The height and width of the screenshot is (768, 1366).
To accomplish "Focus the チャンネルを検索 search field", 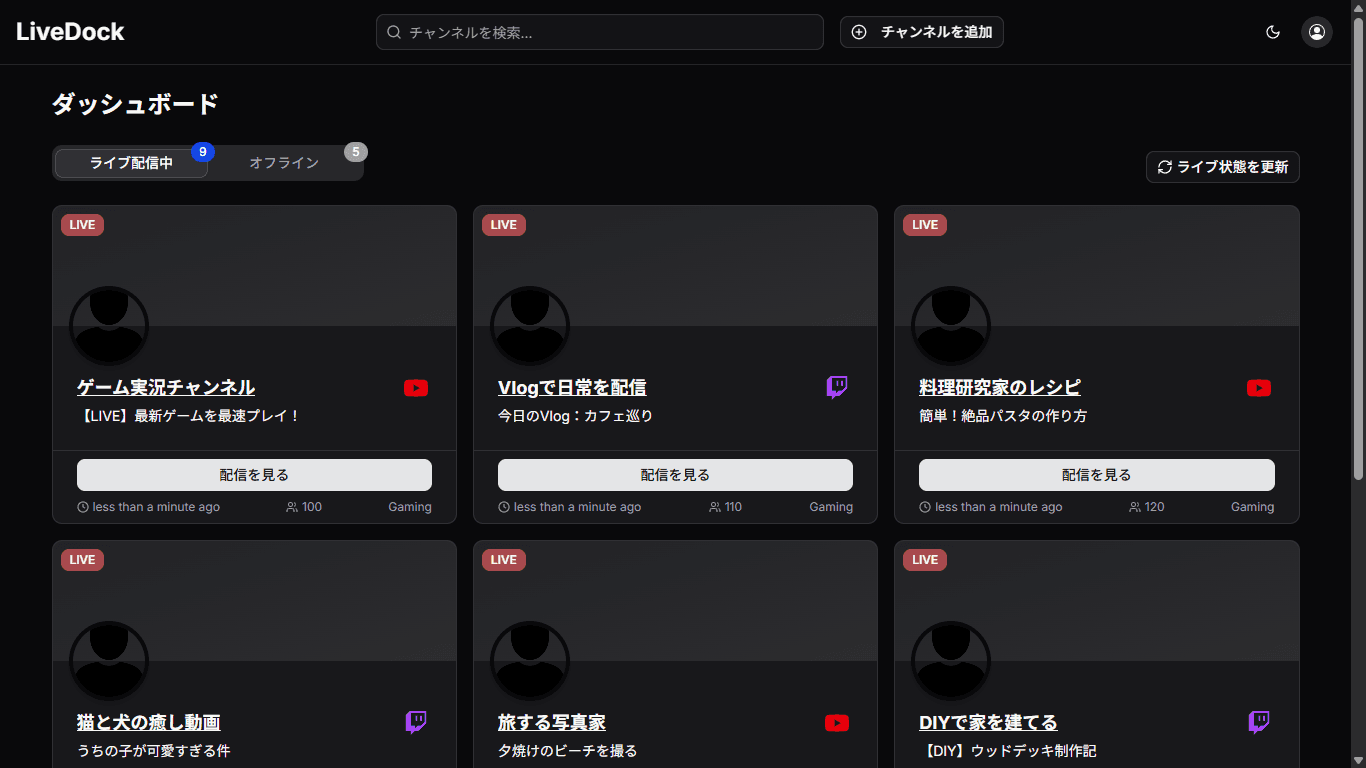I will tap(600, 32).
